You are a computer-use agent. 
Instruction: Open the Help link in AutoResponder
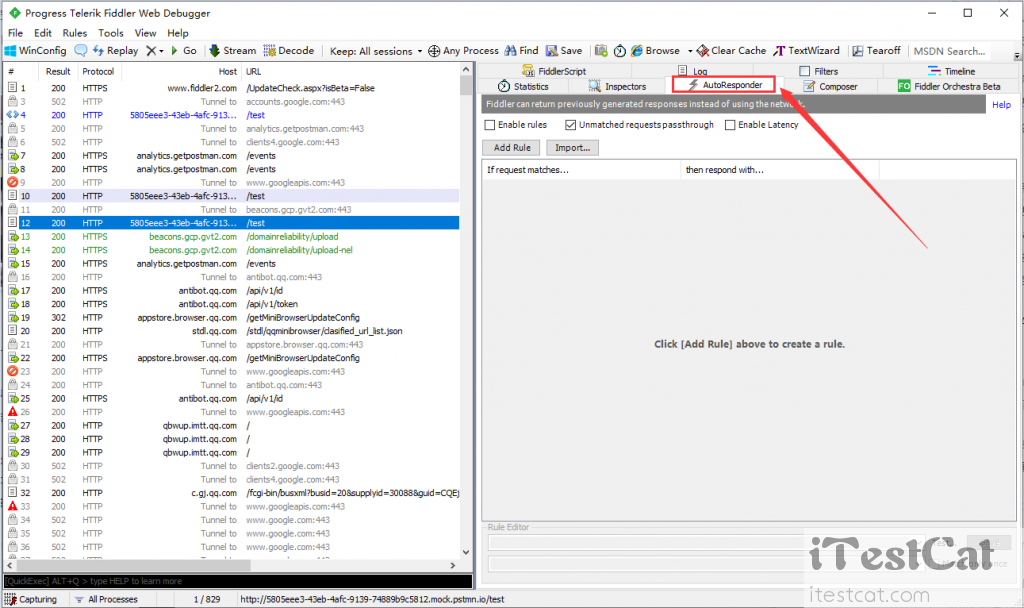point(1001,104)
